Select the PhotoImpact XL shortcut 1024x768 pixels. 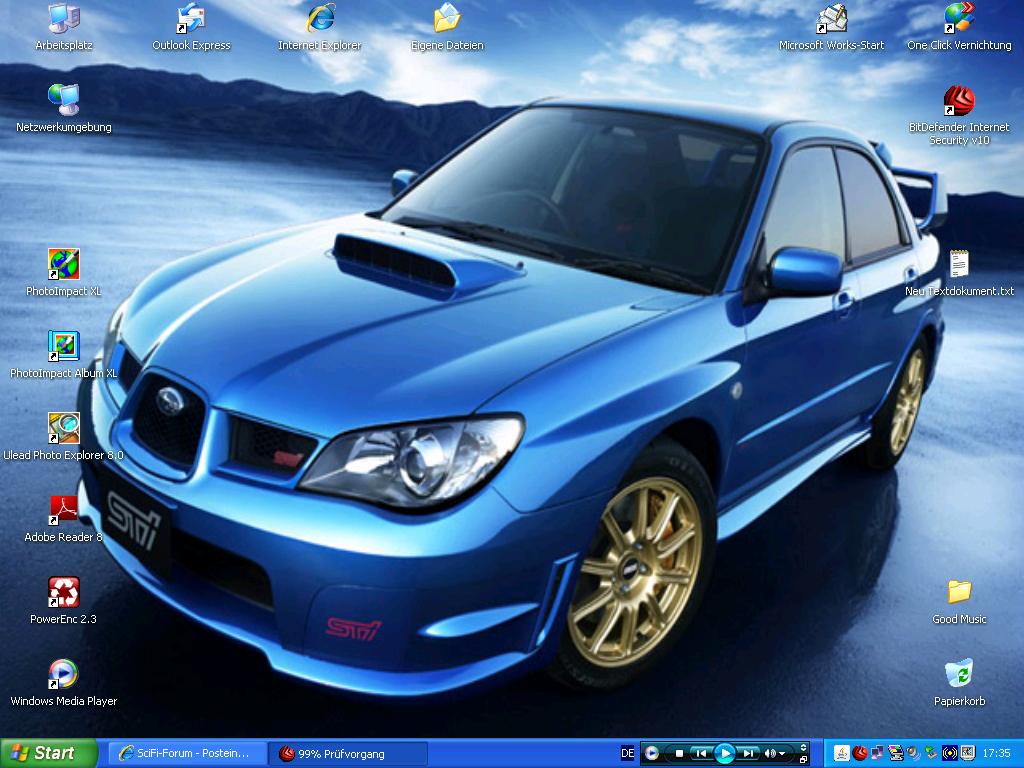(64, 264)
